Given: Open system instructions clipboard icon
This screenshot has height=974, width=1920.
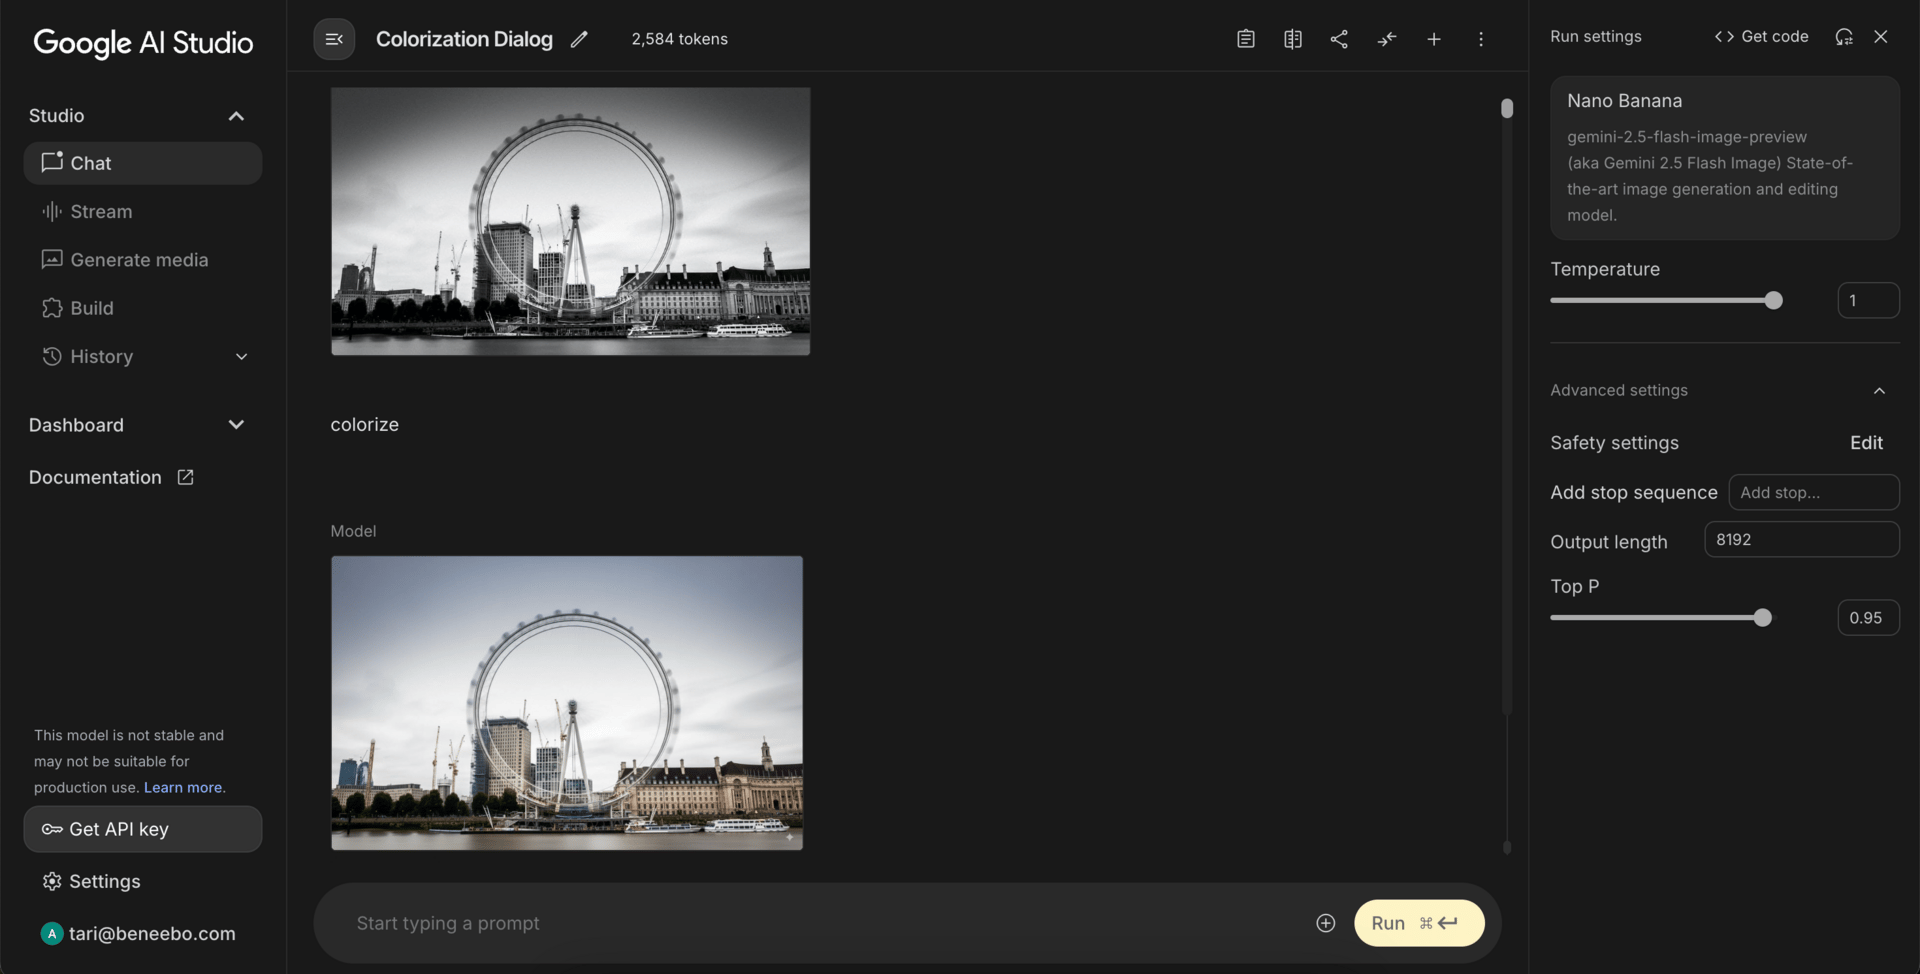Looking at the screenshot, I should (x=1245, y=39).
